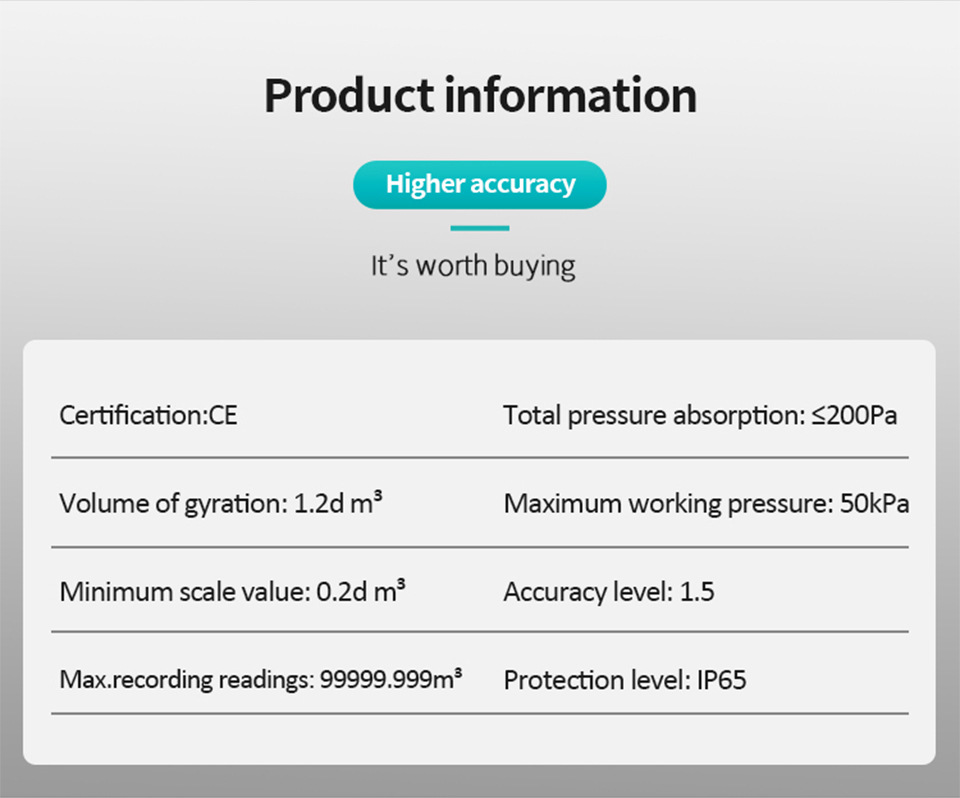Viewport: 960px width, 798px height.
Task: Click the 0.2d m³ value
Action: 361,591
